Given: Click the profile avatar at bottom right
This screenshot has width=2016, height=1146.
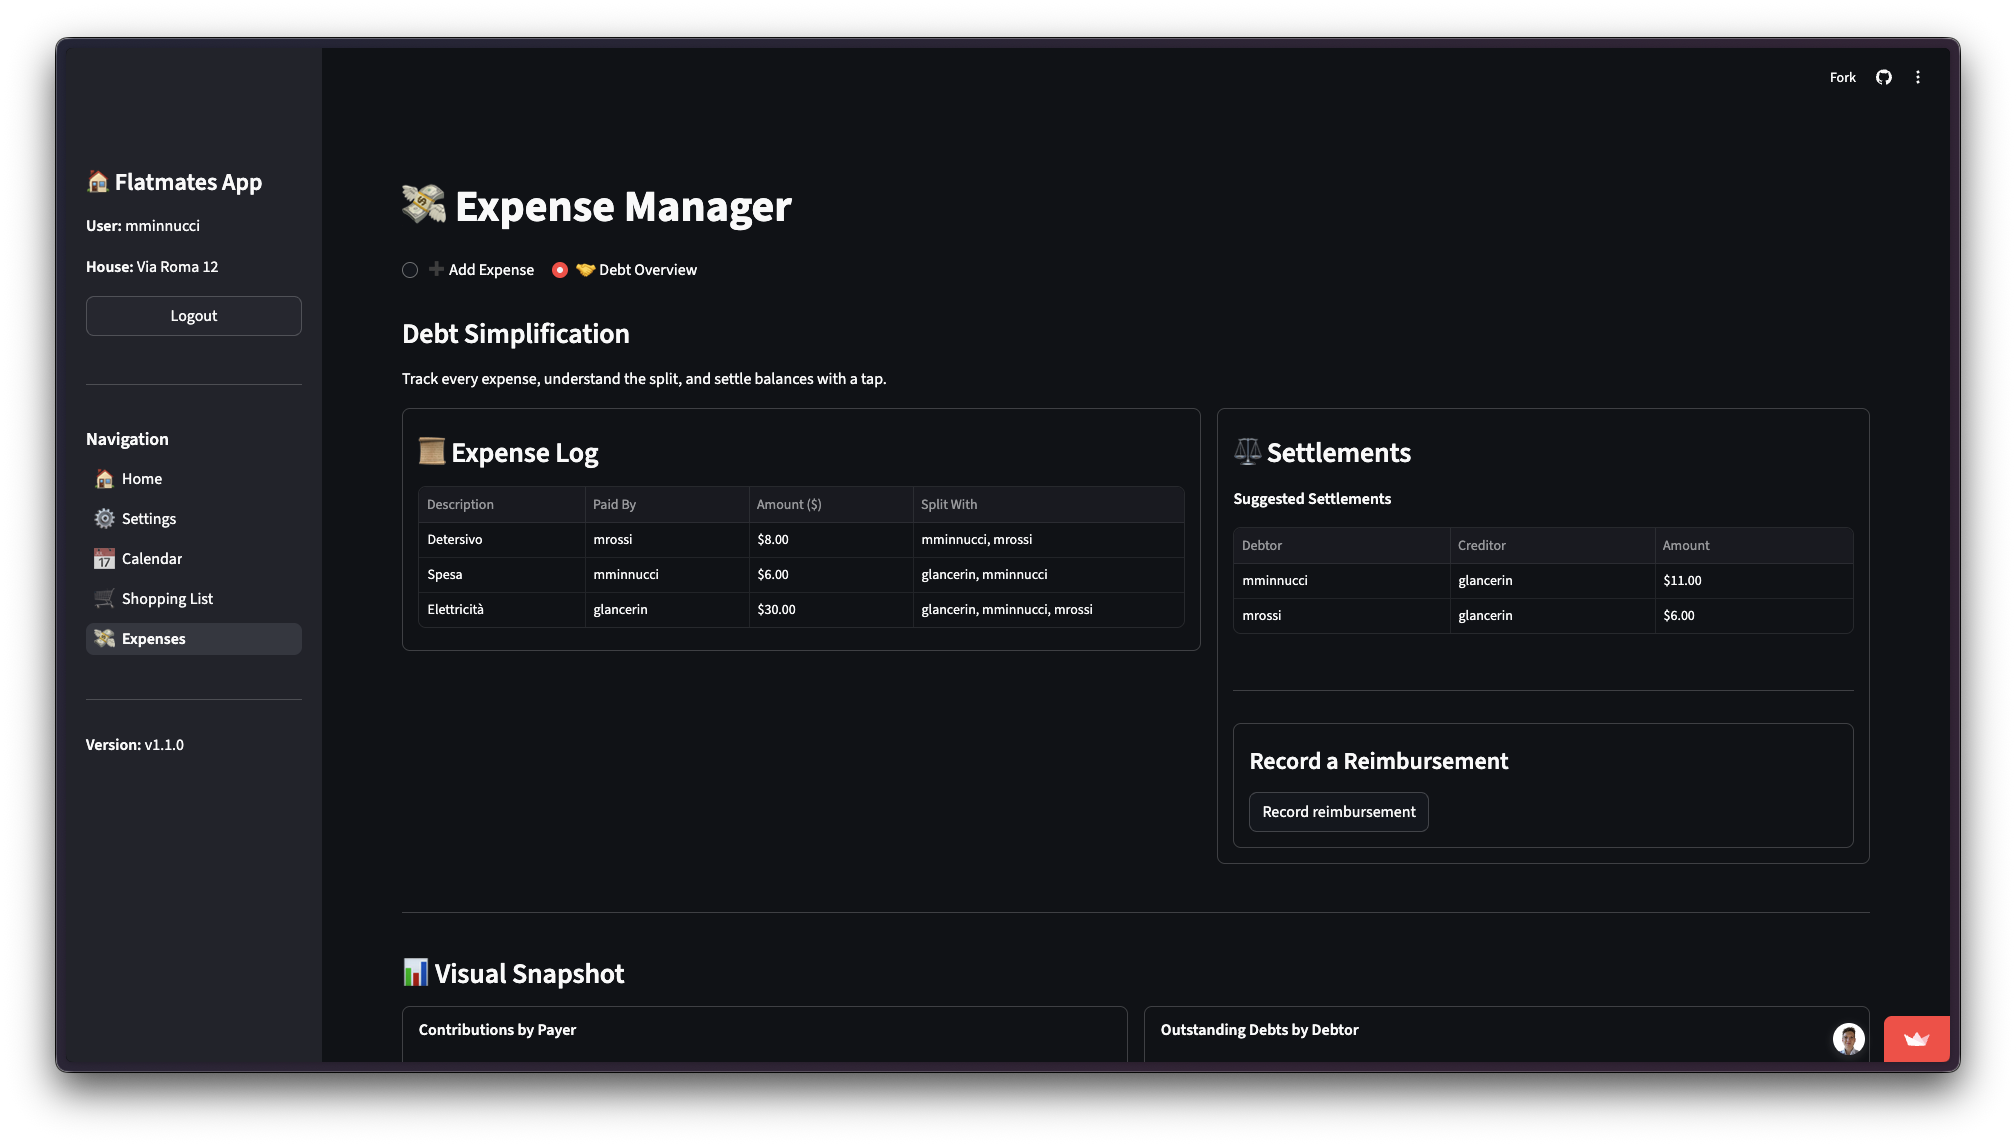Looking at the screenshot, I should point(1848,1039).
